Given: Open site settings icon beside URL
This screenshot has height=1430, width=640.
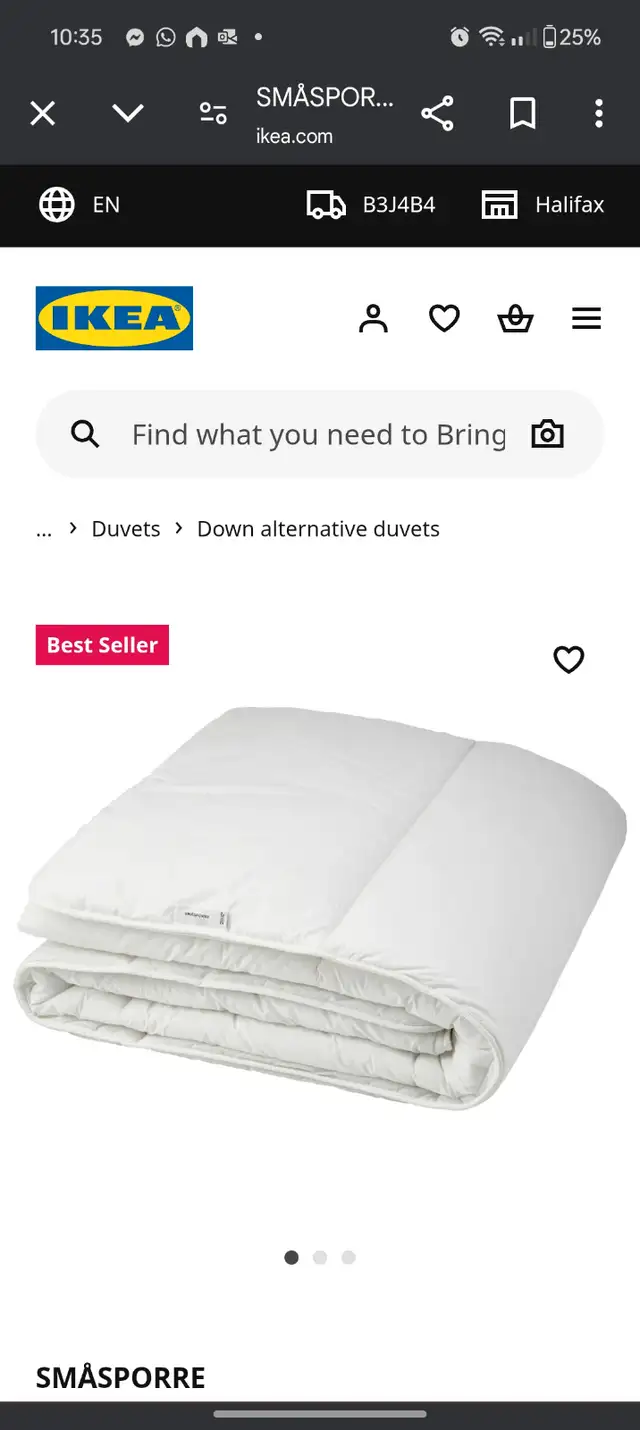Looking at the screenshot, I should click(213, 113).
